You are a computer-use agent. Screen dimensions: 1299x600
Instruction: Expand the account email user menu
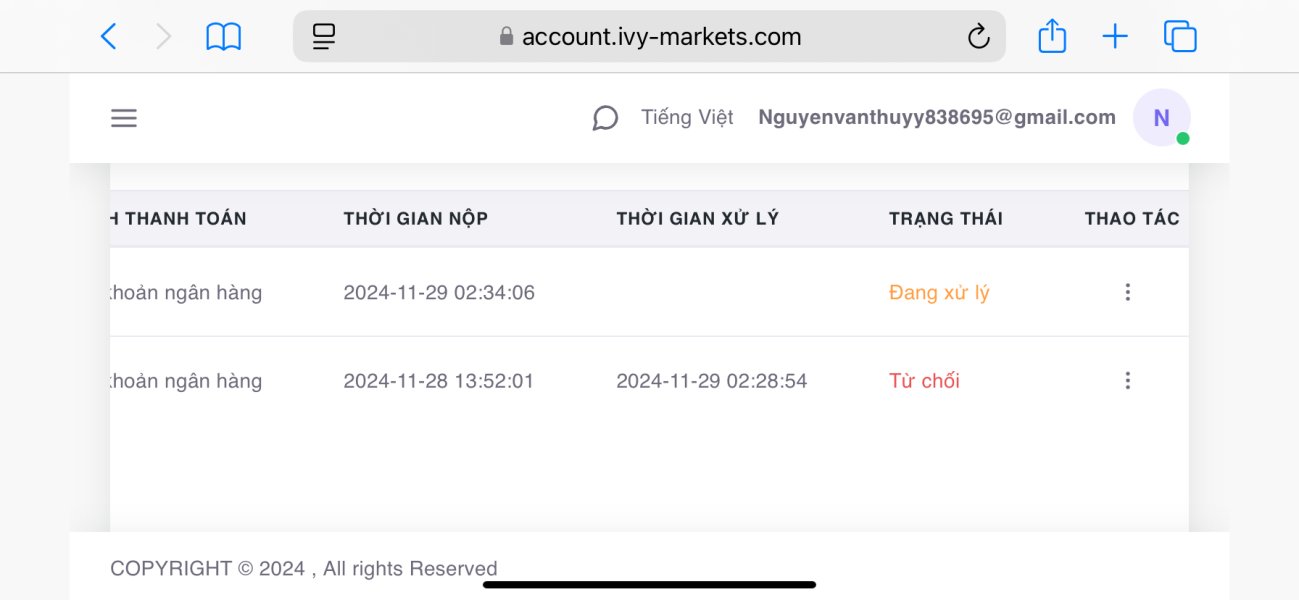tap(937, 118)
